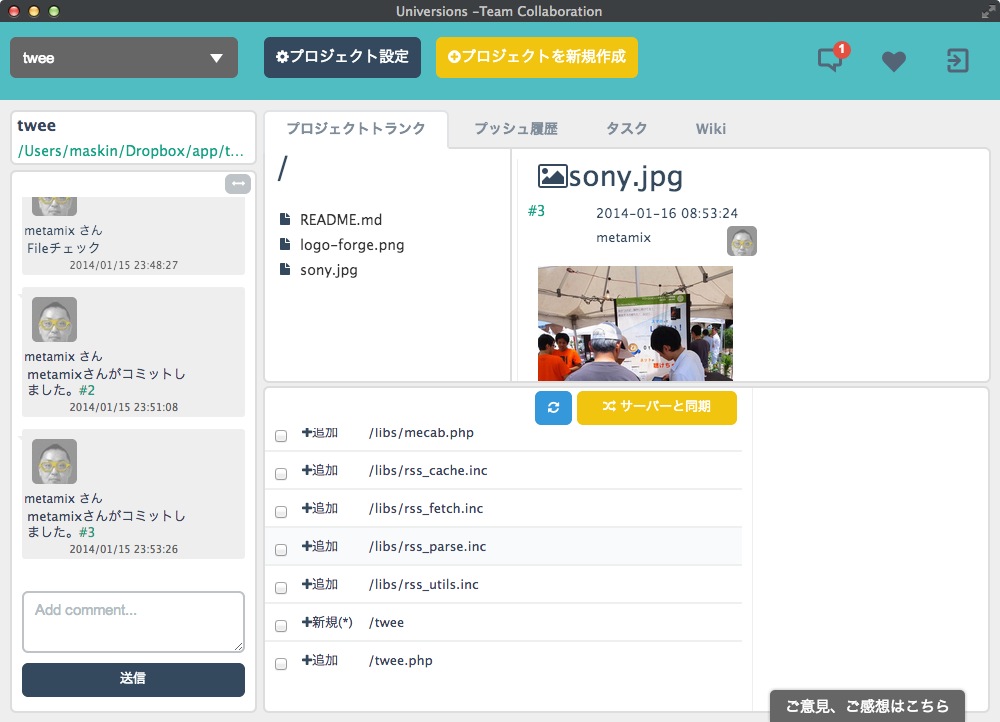The height and width of the screenshot is (722, 1000).
Task: Open the #2 commit link
Action: [87, 391]
